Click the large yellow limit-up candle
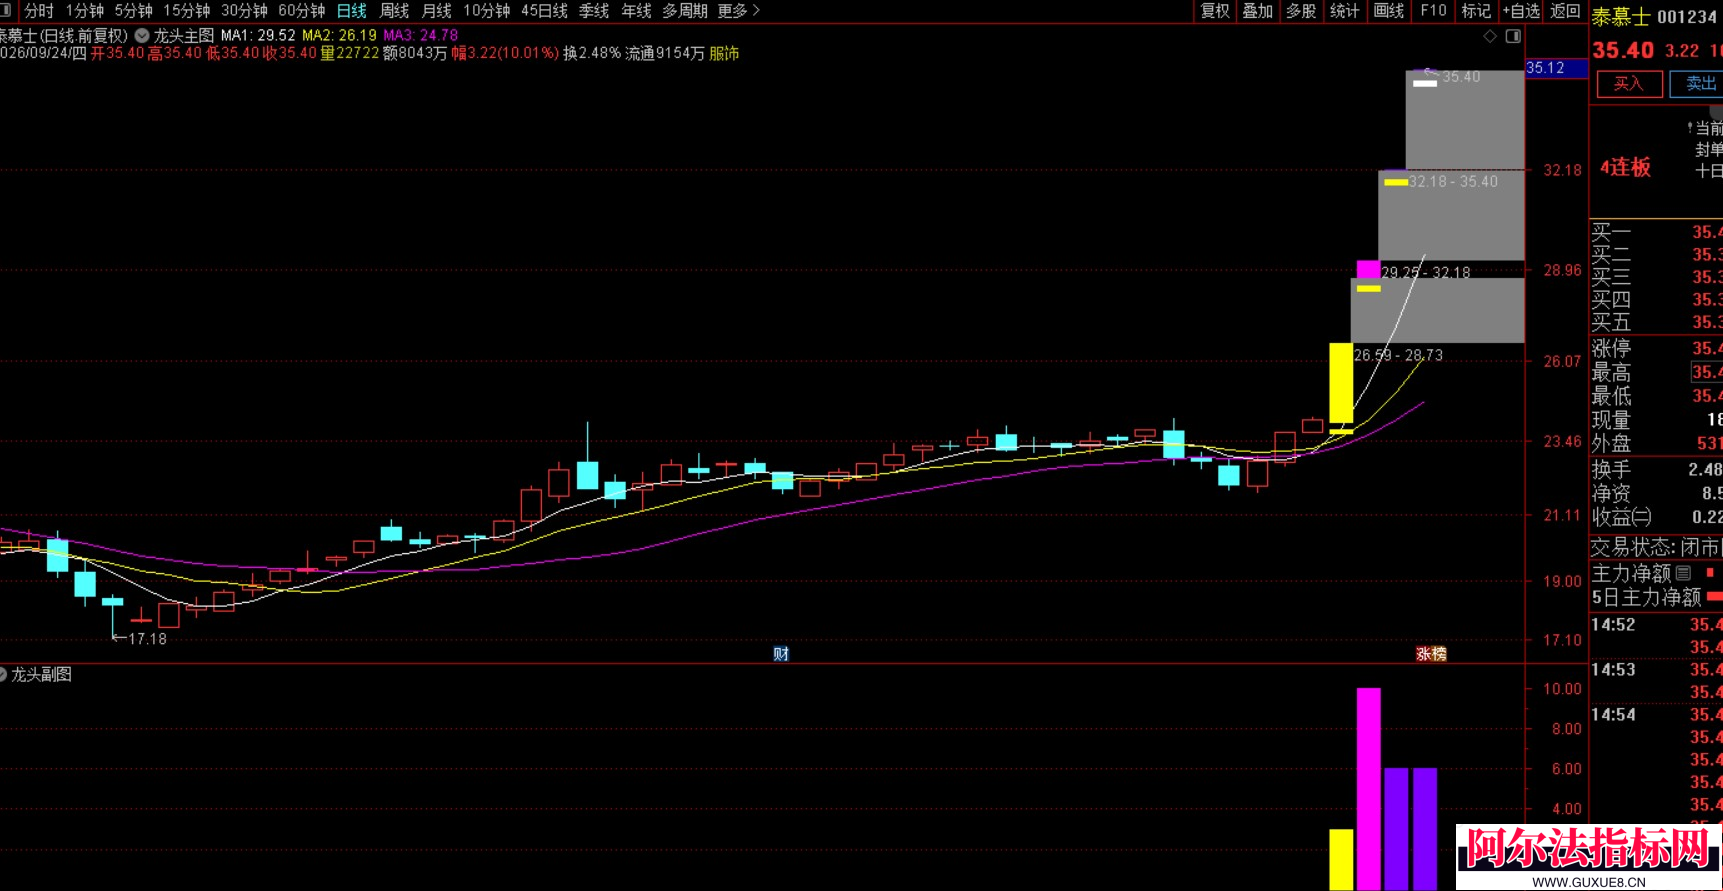The height and width of the screenshot is (891, 1723). (1341, 383)
